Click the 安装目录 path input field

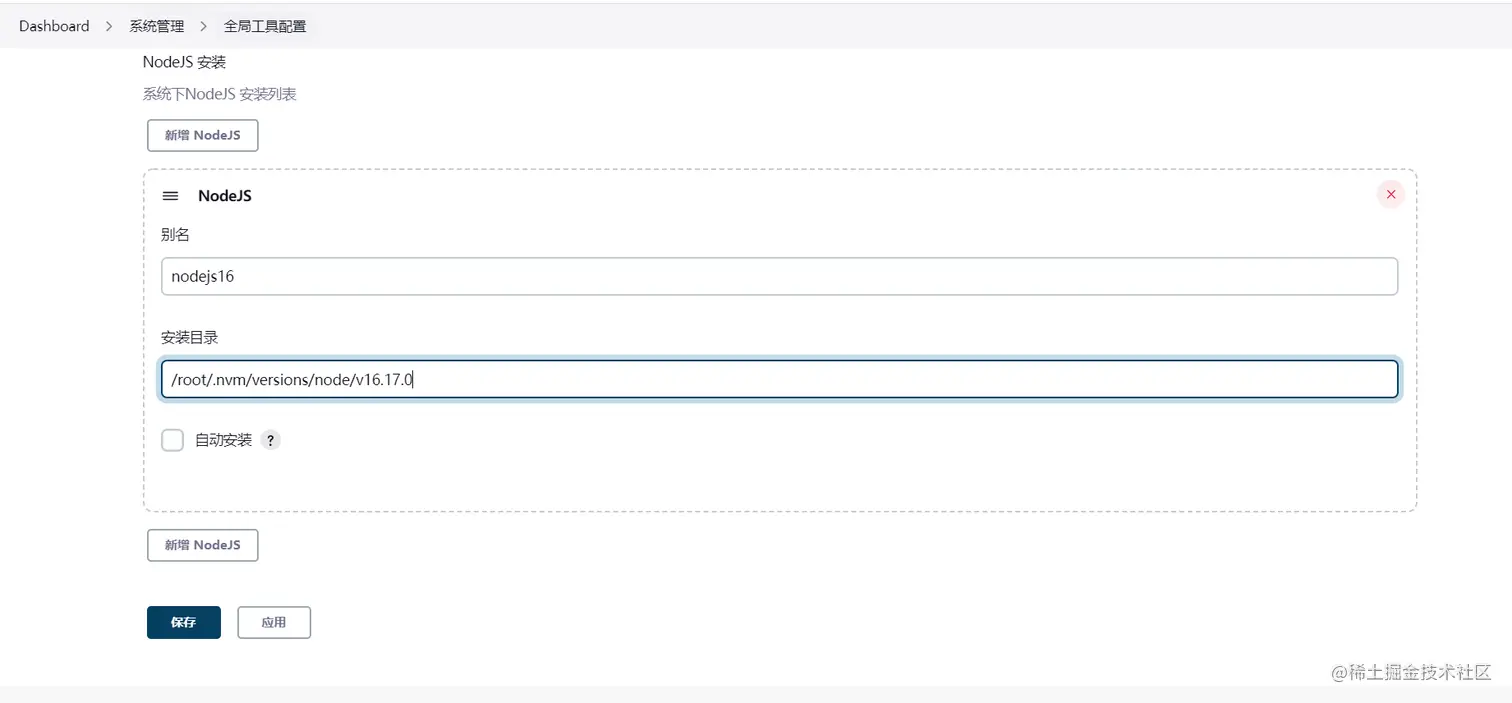pyautogui.click(x=779, y=380)
